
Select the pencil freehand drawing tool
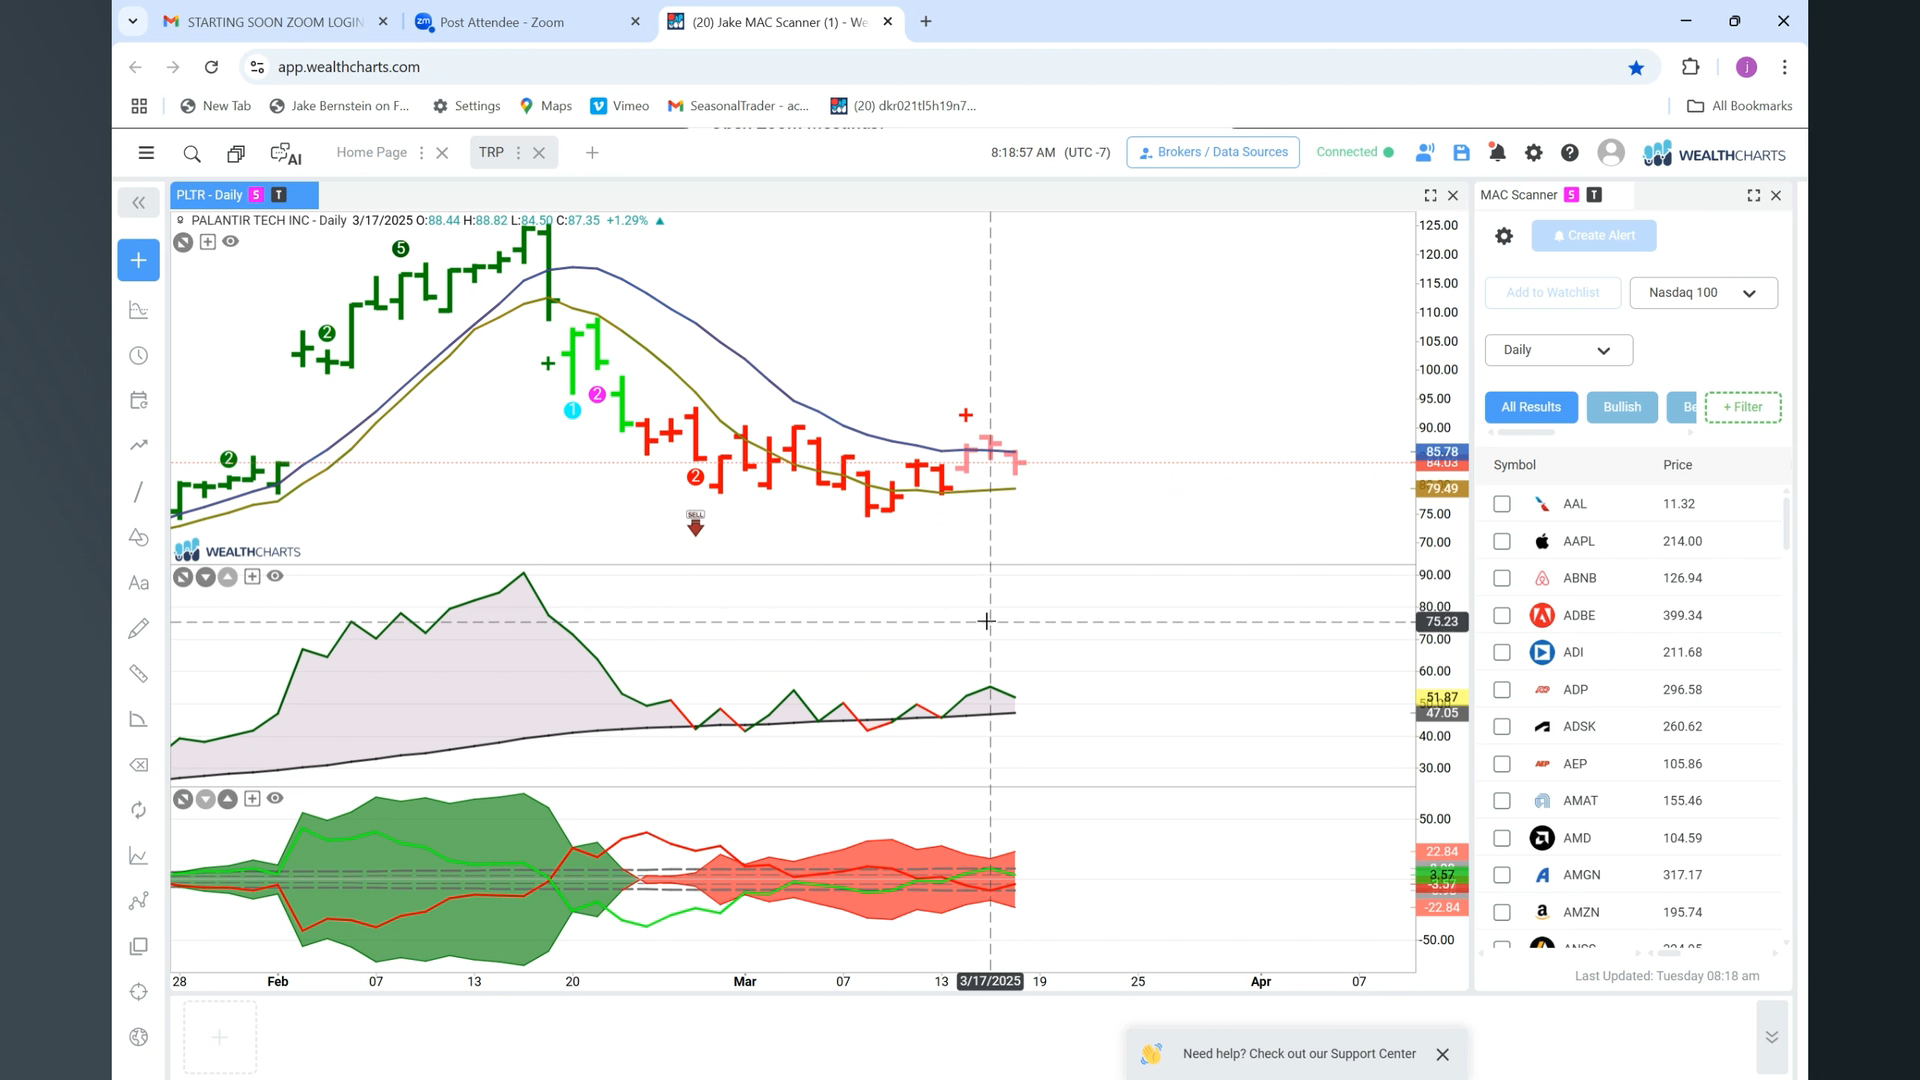[139, 628]
